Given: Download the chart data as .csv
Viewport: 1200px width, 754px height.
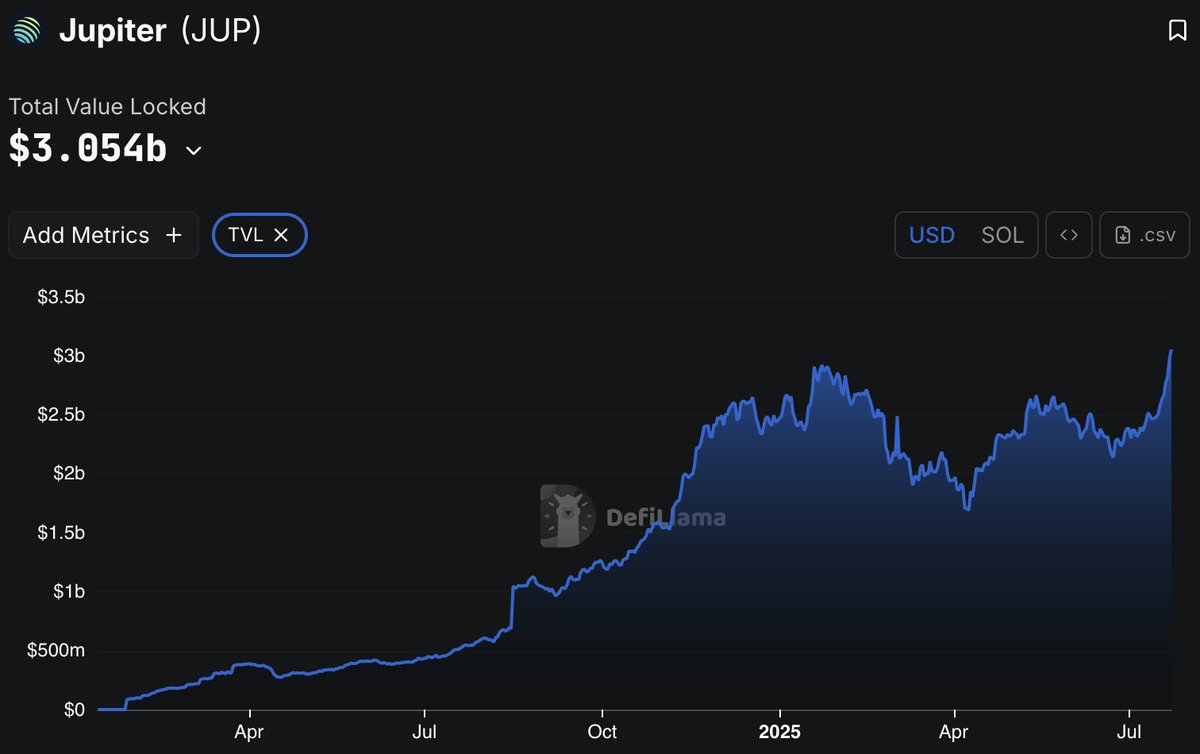Looking at the screenshot, I should (x=1145, y=235).
